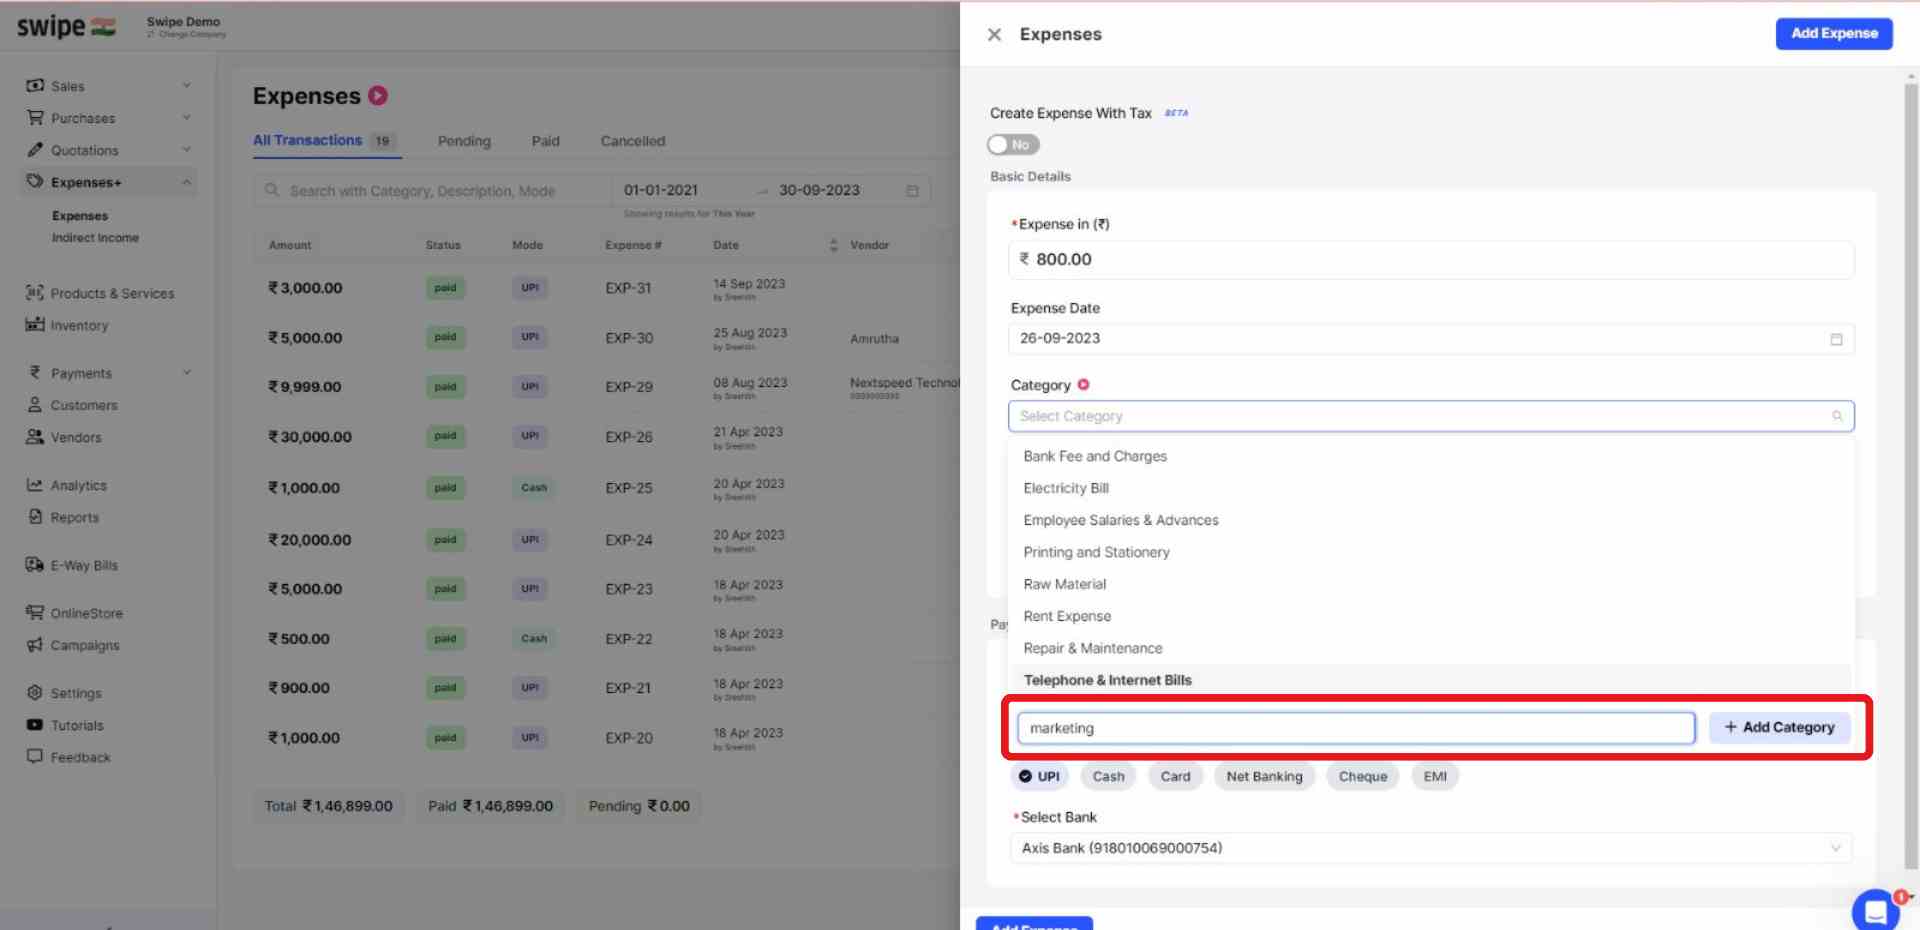Click the Customers person icon
Viewport: 1920px width, 930px height.
pos(35,405)
